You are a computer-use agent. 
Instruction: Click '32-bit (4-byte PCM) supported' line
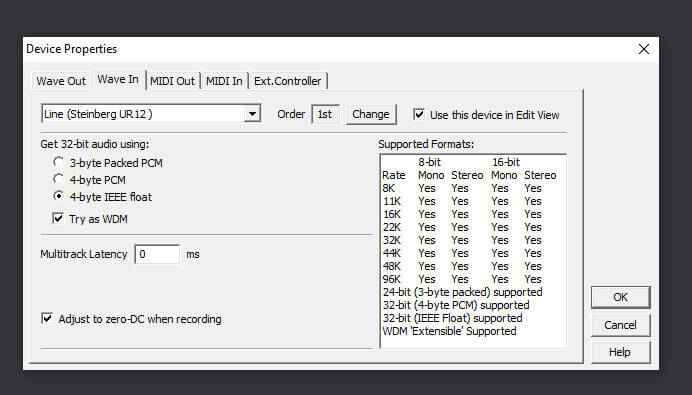(x=456, y=305)
